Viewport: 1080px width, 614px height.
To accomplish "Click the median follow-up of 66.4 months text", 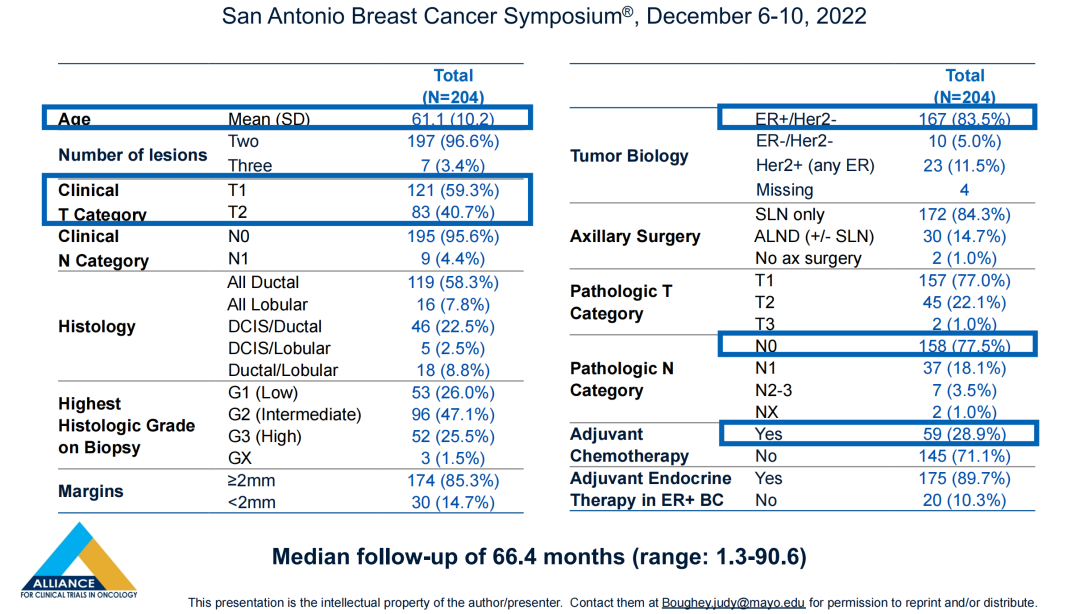I will 539,557.
